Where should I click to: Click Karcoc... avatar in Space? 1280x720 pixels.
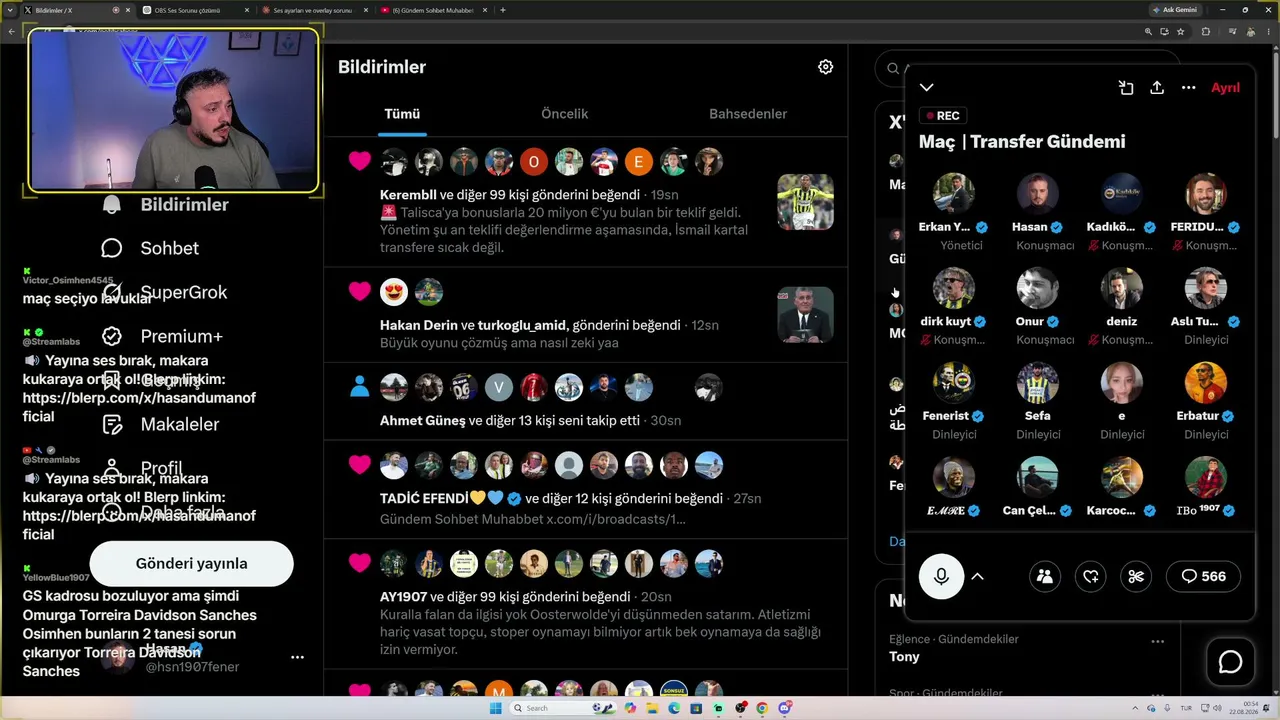(x=1122, y=478)
